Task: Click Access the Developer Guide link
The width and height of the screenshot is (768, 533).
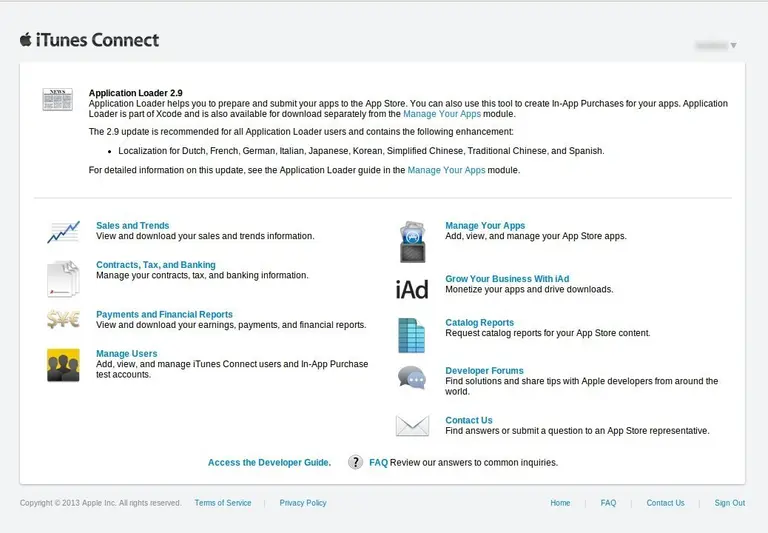Action: tap(269, 462)
